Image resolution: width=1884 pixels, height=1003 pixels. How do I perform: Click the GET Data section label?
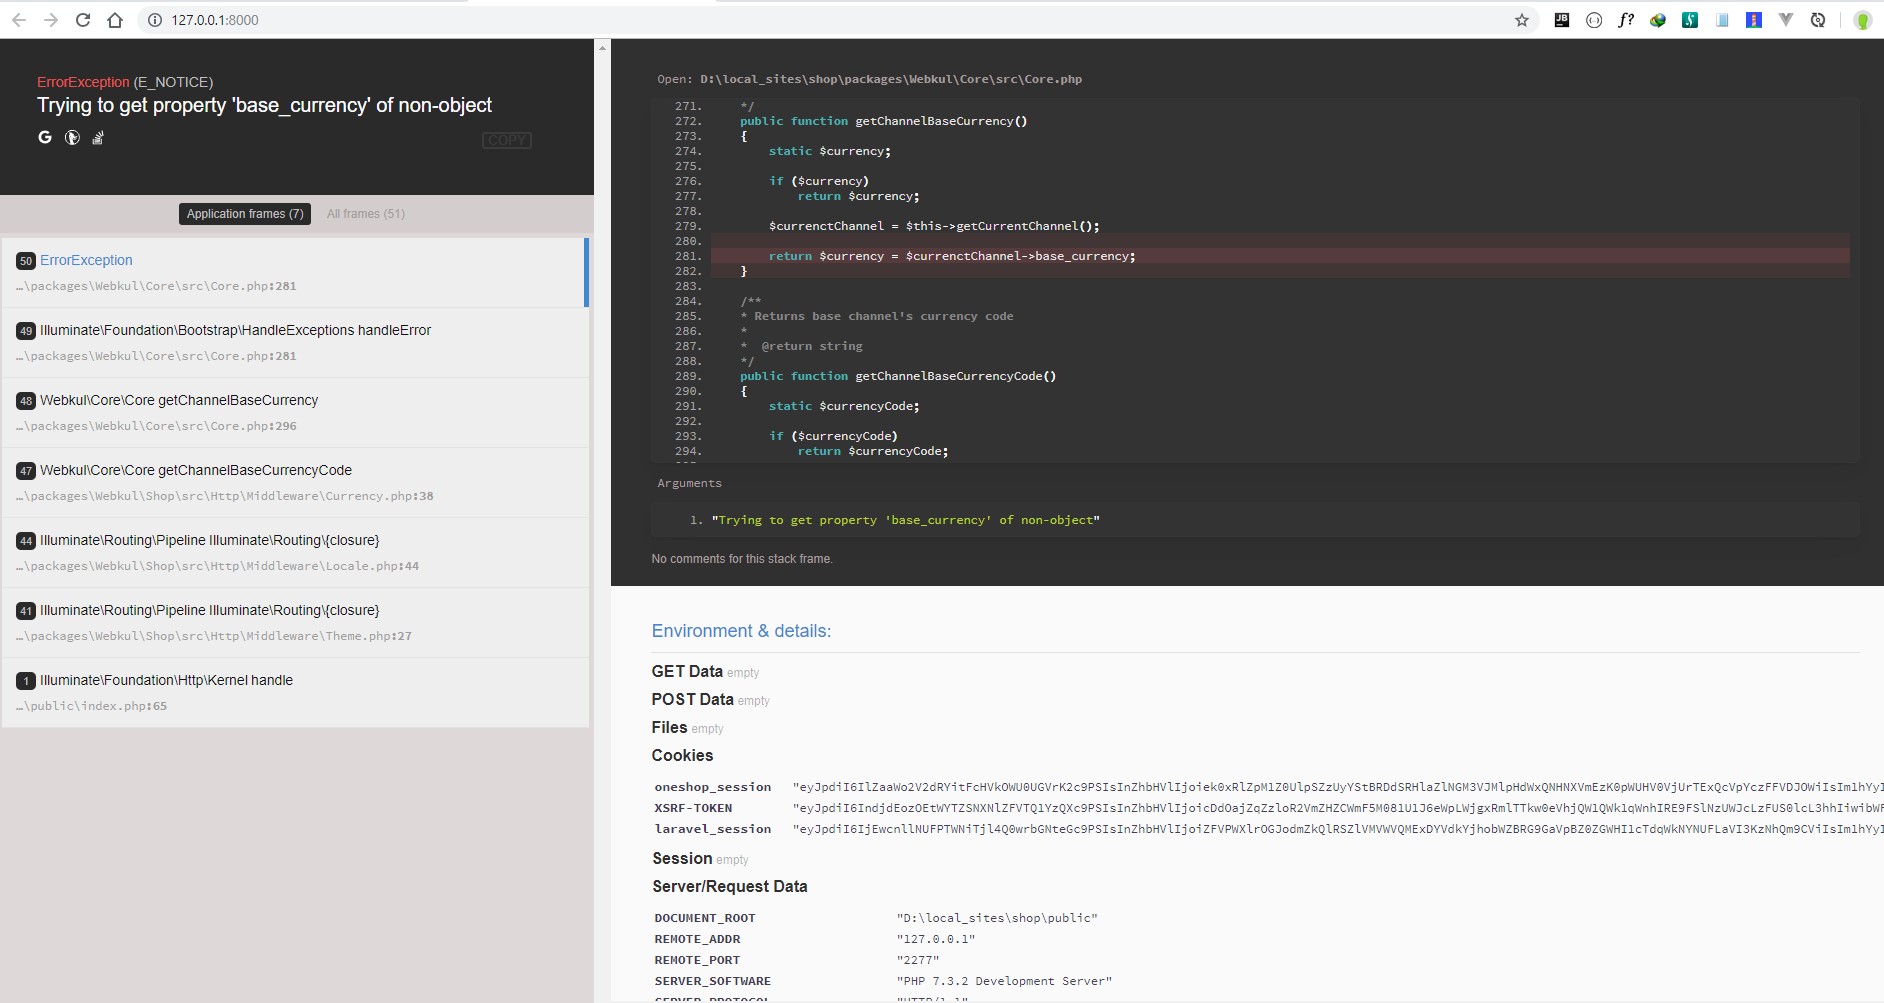(x=687, y=672)
